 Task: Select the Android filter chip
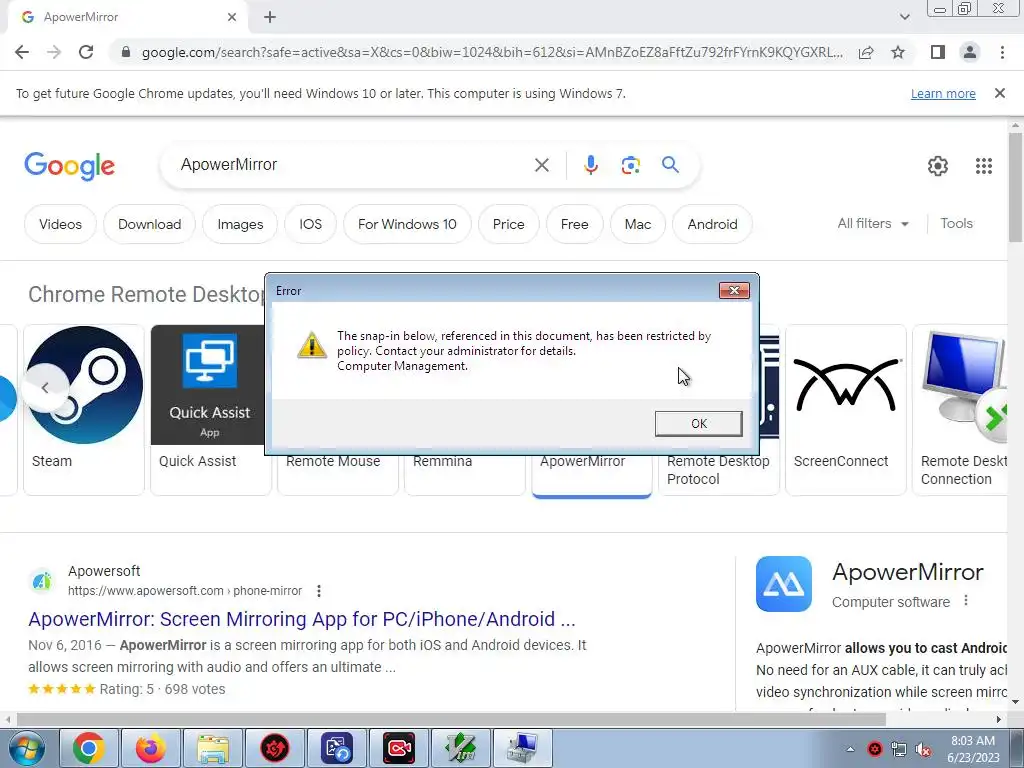coord(712,224)
